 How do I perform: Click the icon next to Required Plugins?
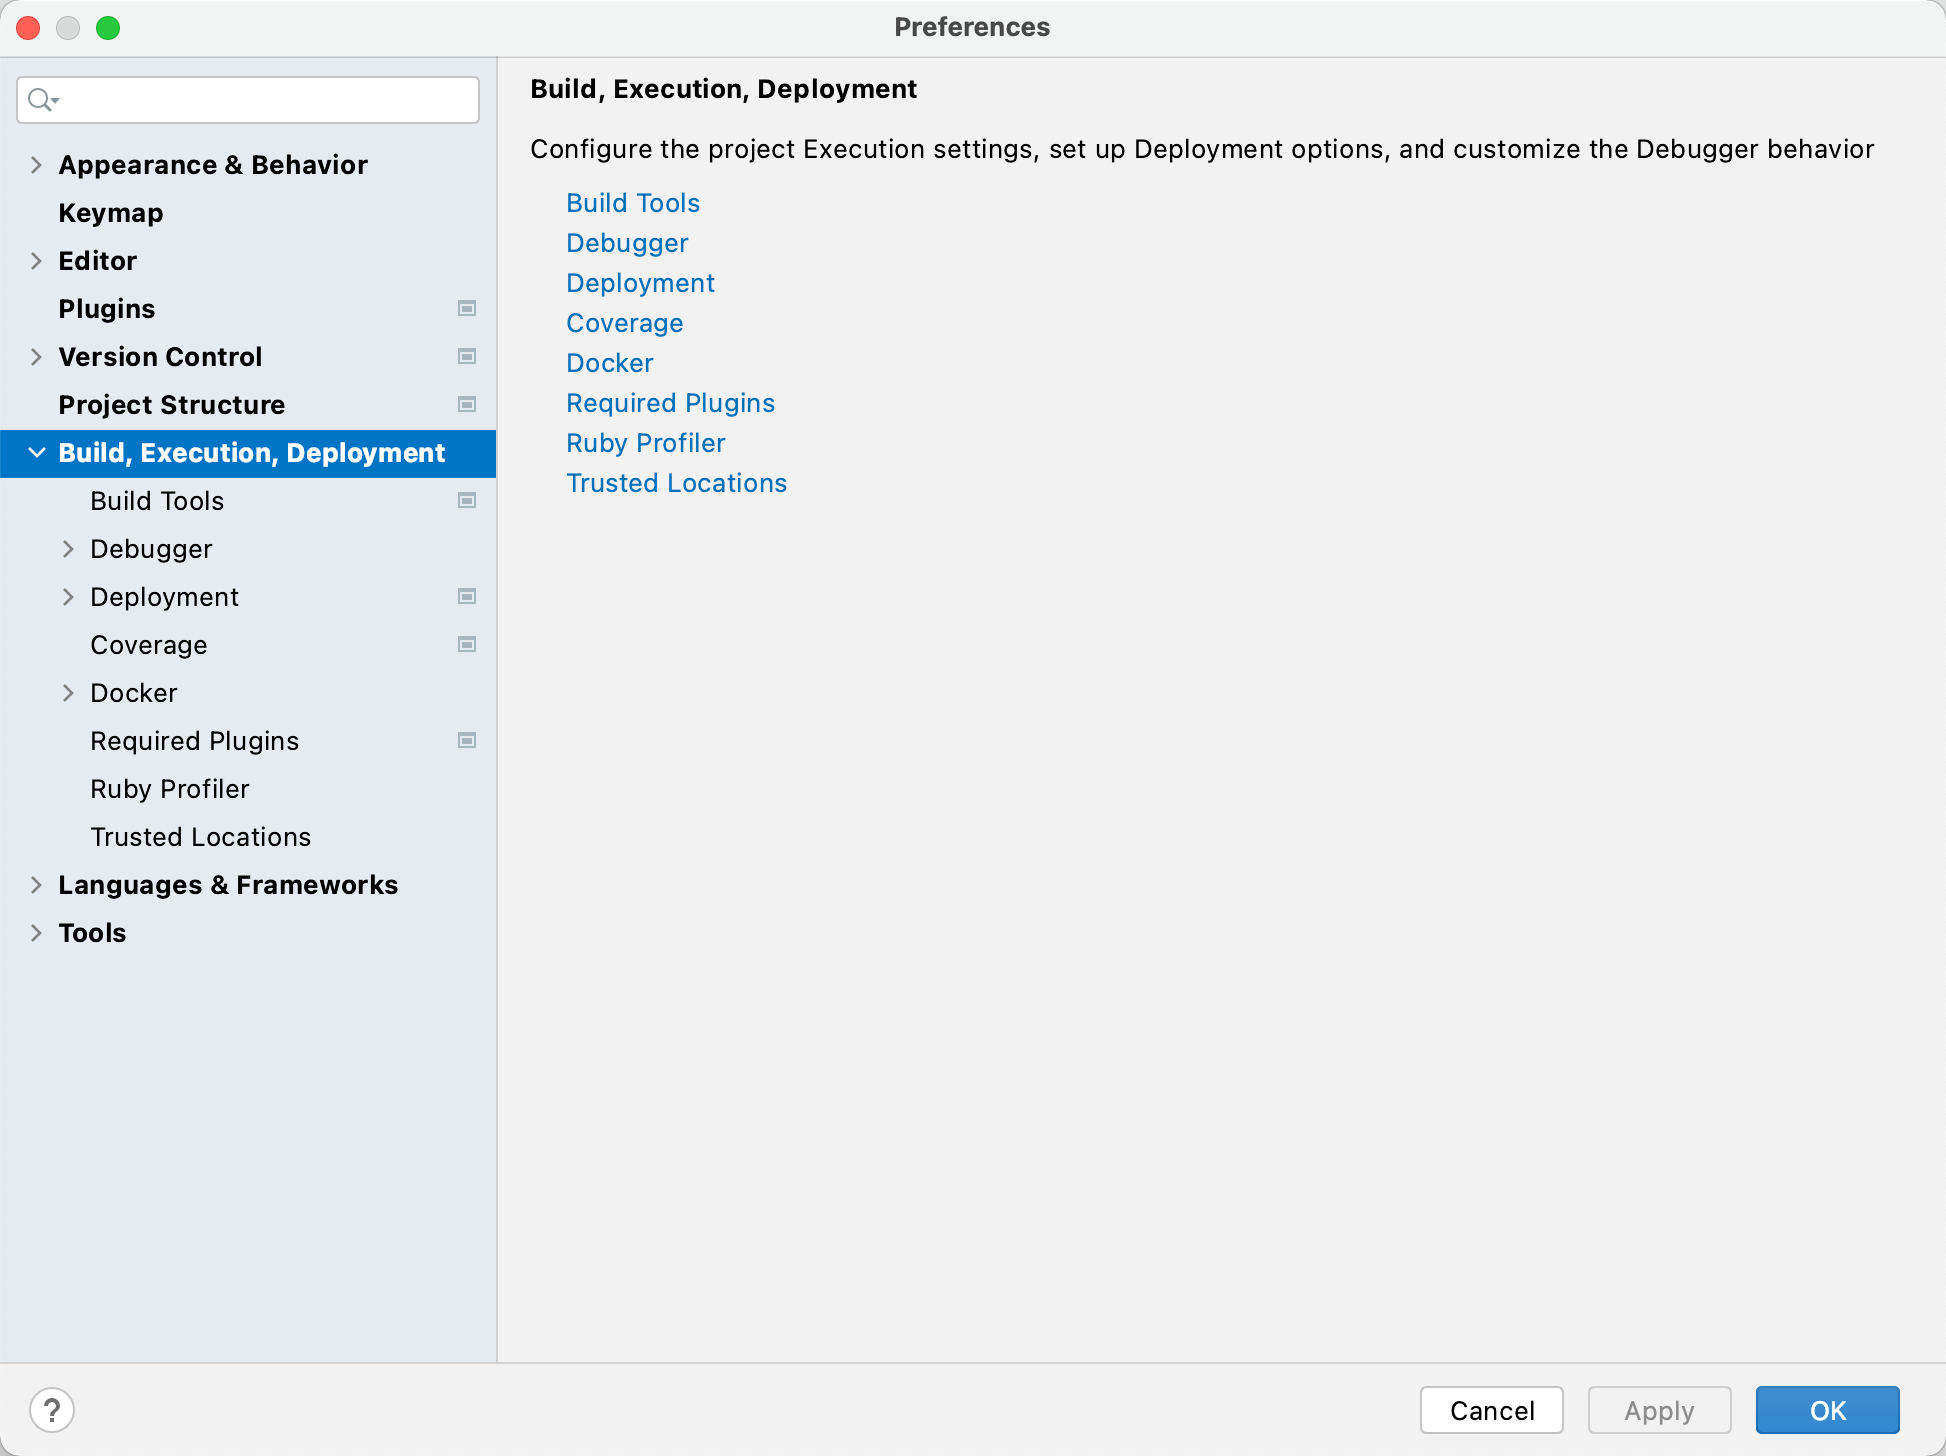[x=467, y=741]
